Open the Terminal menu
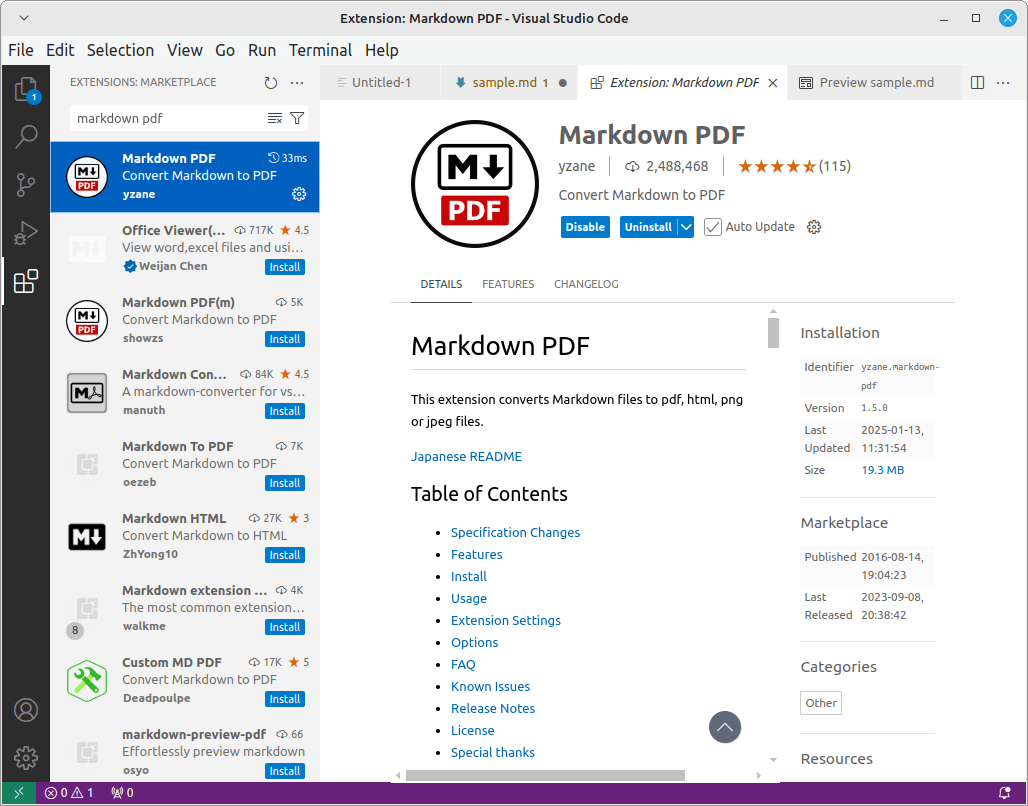The height and width of the screenshot is (806, 1028). pos(320,50)
